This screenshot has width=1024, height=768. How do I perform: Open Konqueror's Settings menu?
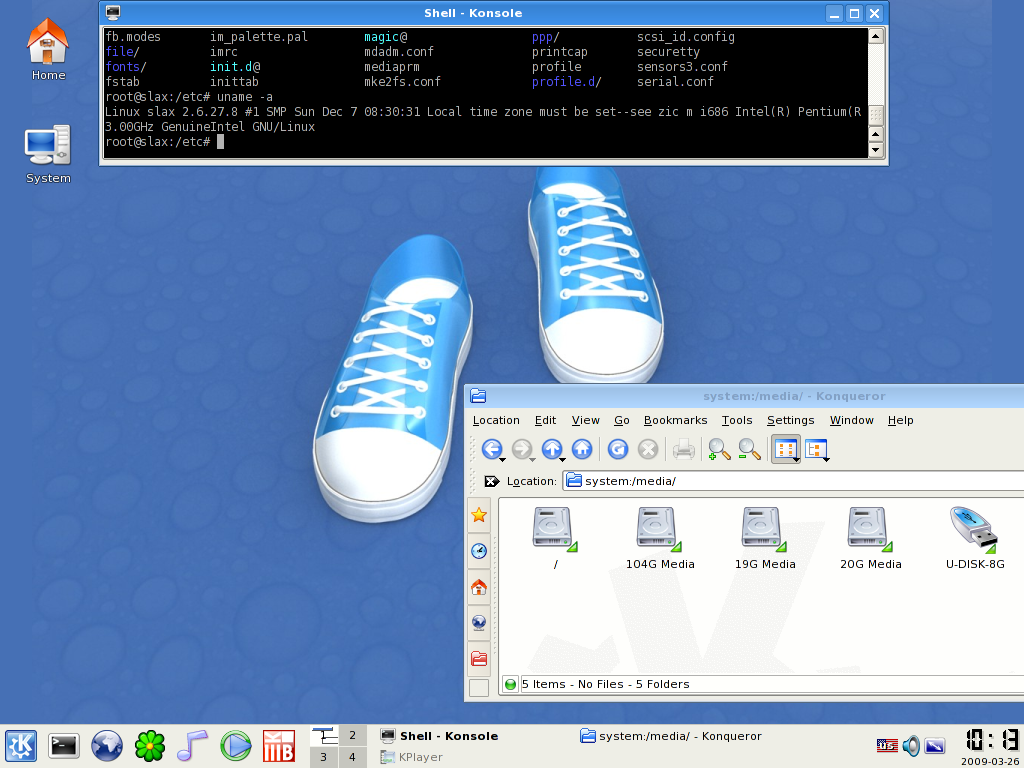click(790, 421)
